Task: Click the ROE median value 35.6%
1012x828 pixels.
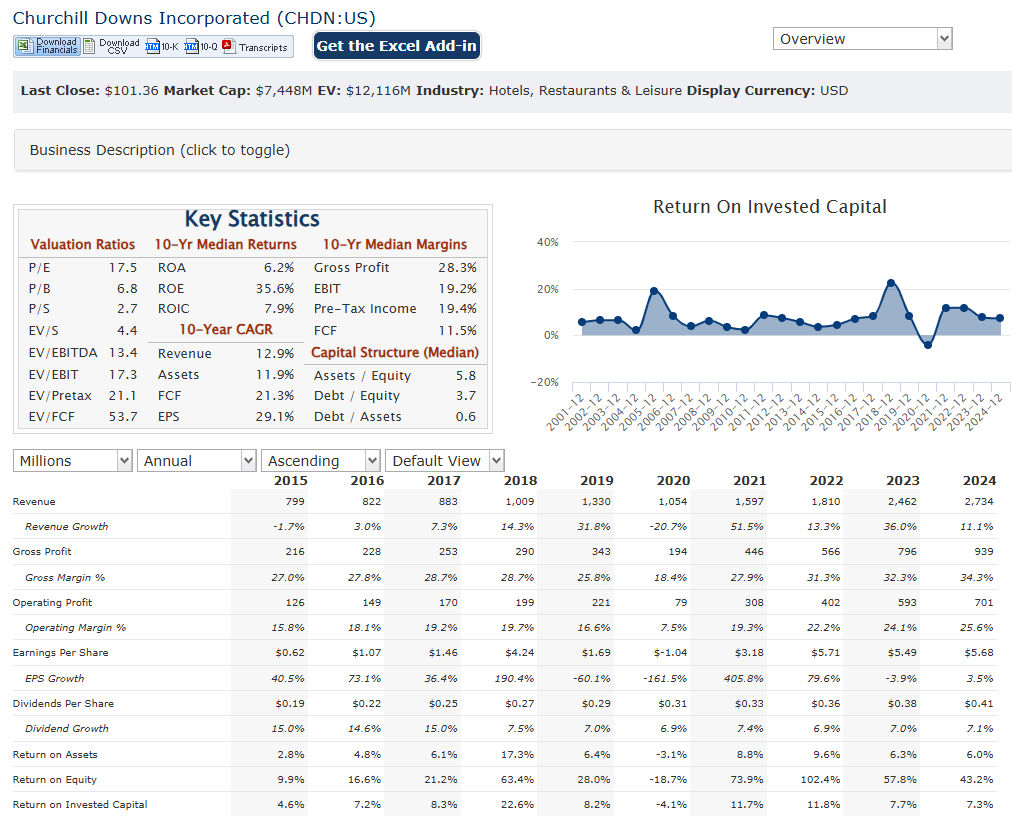Action: (x=275, y=288)
